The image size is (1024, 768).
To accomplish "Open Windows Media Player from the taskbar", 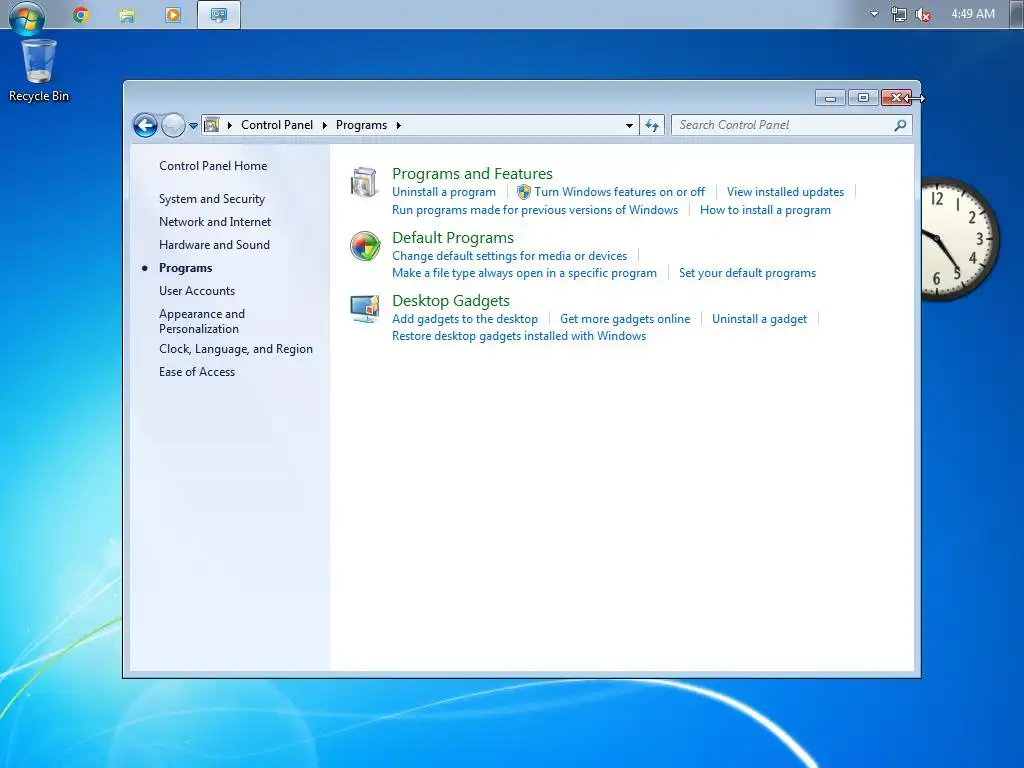I will pos(173,14).
